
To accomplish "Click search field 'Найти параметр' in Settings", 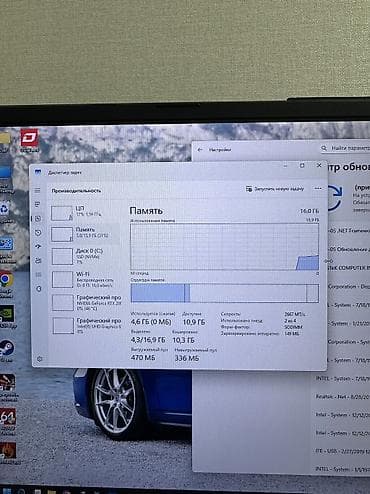I will tap(345, 148).
